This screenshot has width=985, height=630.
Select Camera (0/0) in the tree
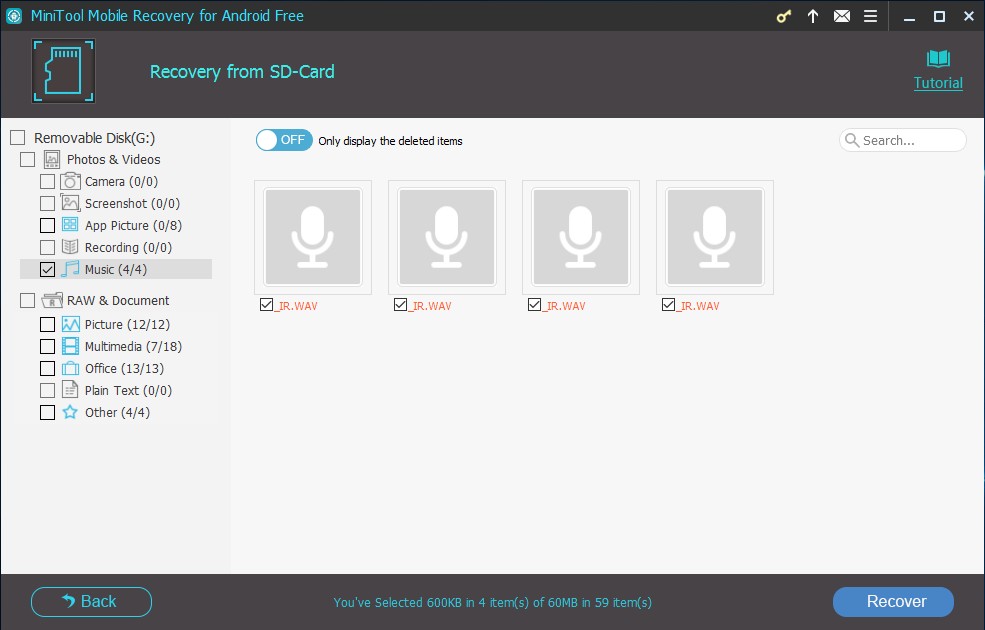tap(121, 182)
